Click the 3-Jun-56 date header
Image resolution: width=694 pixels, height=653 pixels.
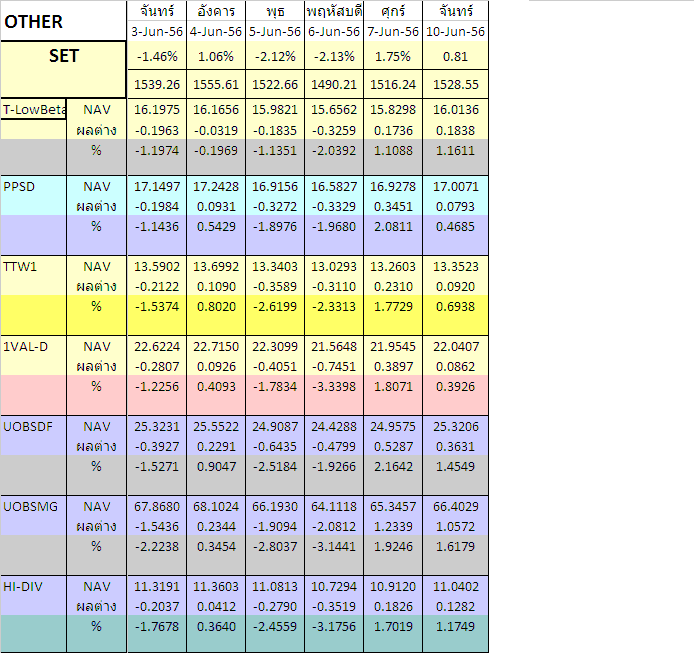[157, 32]
